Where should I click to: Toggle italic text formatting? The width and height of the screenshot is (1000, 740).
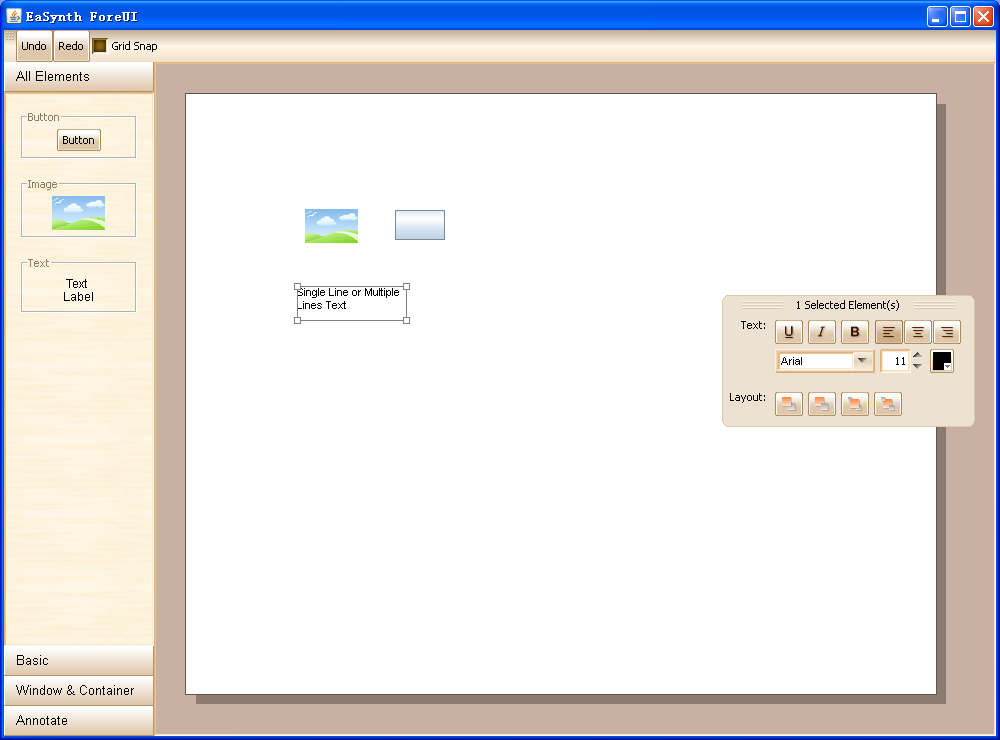pyautogui.click(x=821, y=332)
